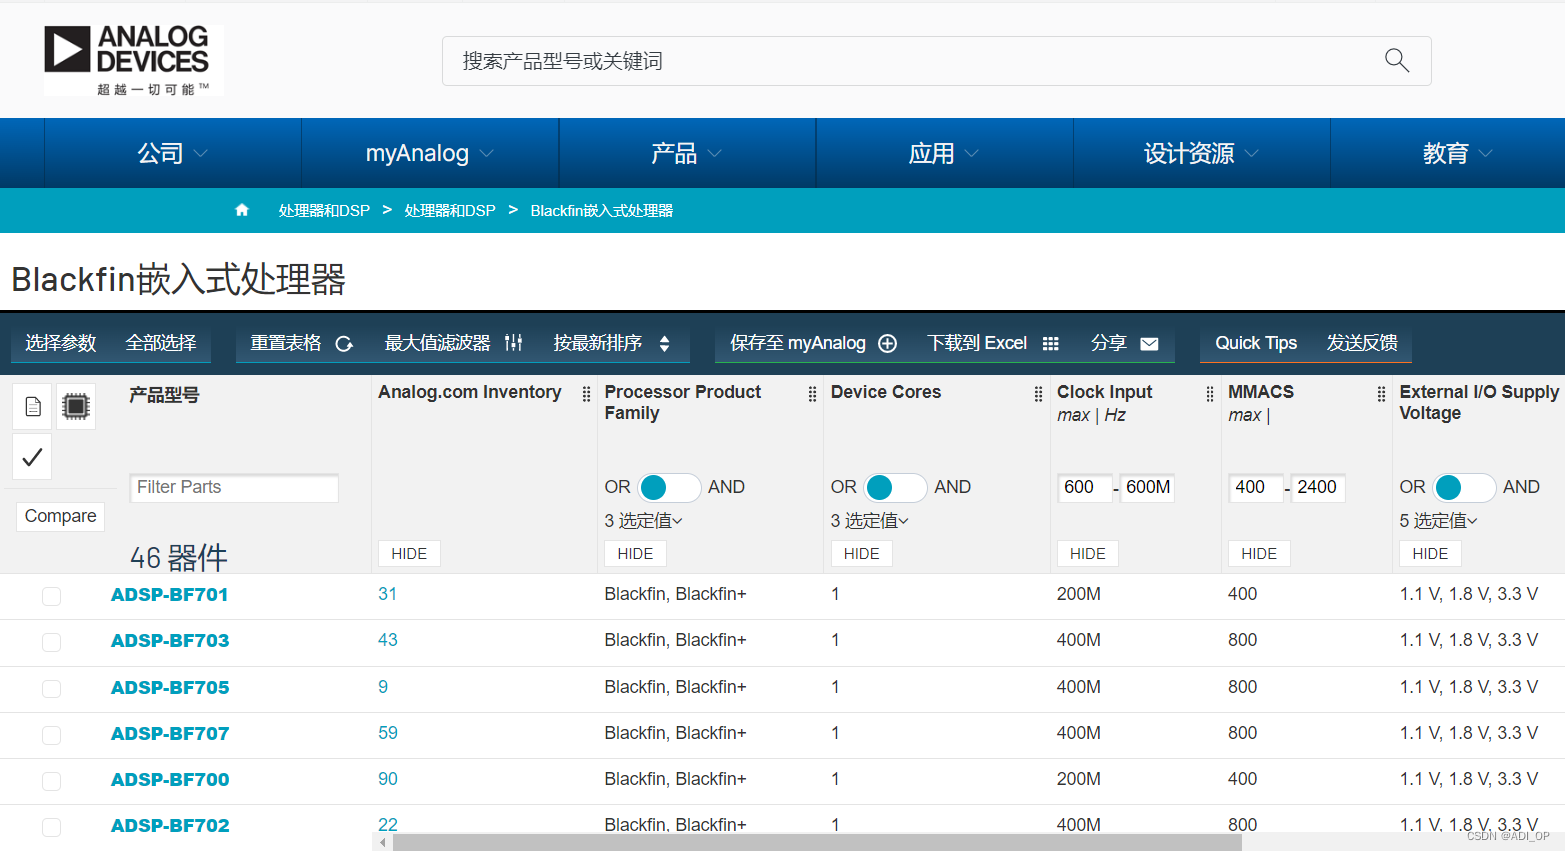This screenshot has width=1565, height=851.
Task: Hide the Device Cores column
Action: [861, 554]
